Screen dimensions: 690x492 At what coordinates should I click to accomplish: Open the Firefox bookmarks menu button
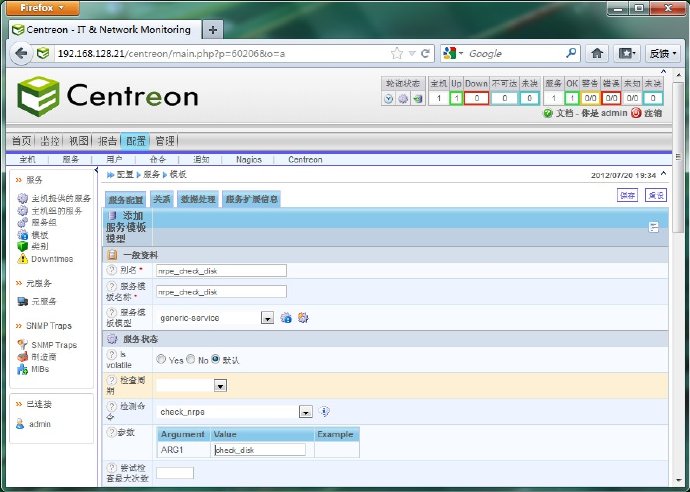(627, 53)
